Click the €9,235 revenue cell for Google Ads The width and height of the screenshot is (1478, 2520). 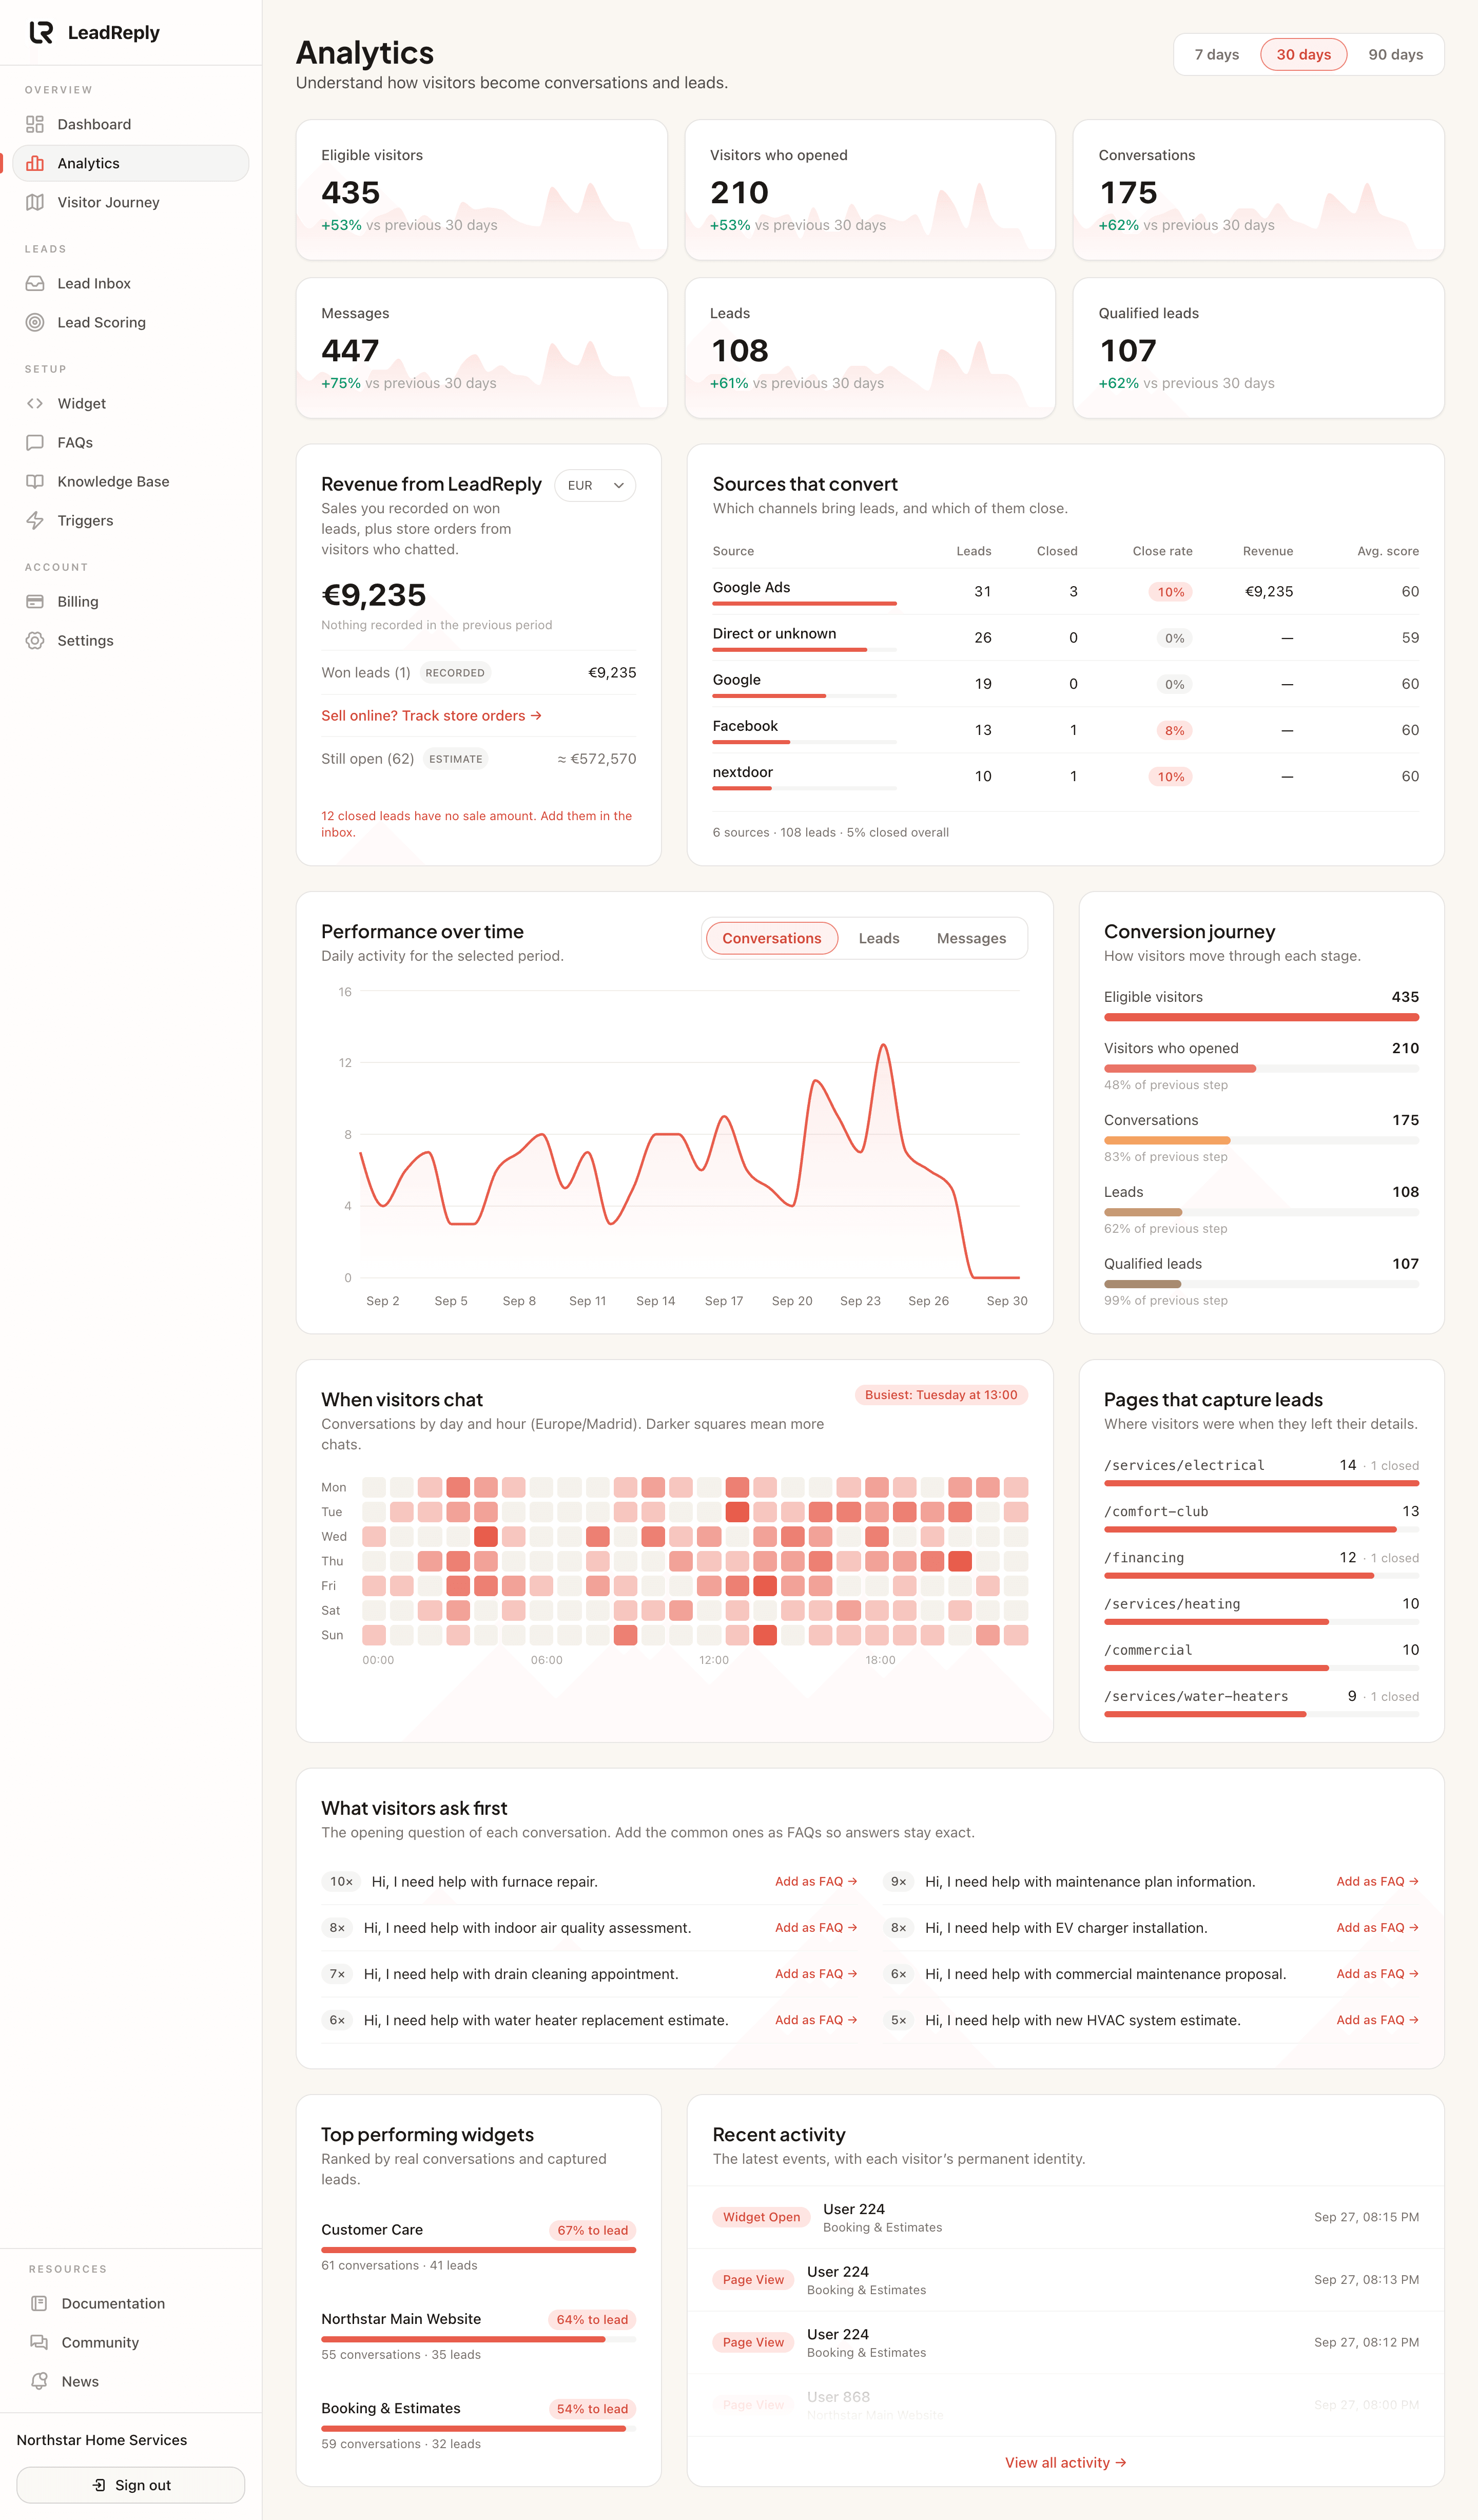[1268, 591]
